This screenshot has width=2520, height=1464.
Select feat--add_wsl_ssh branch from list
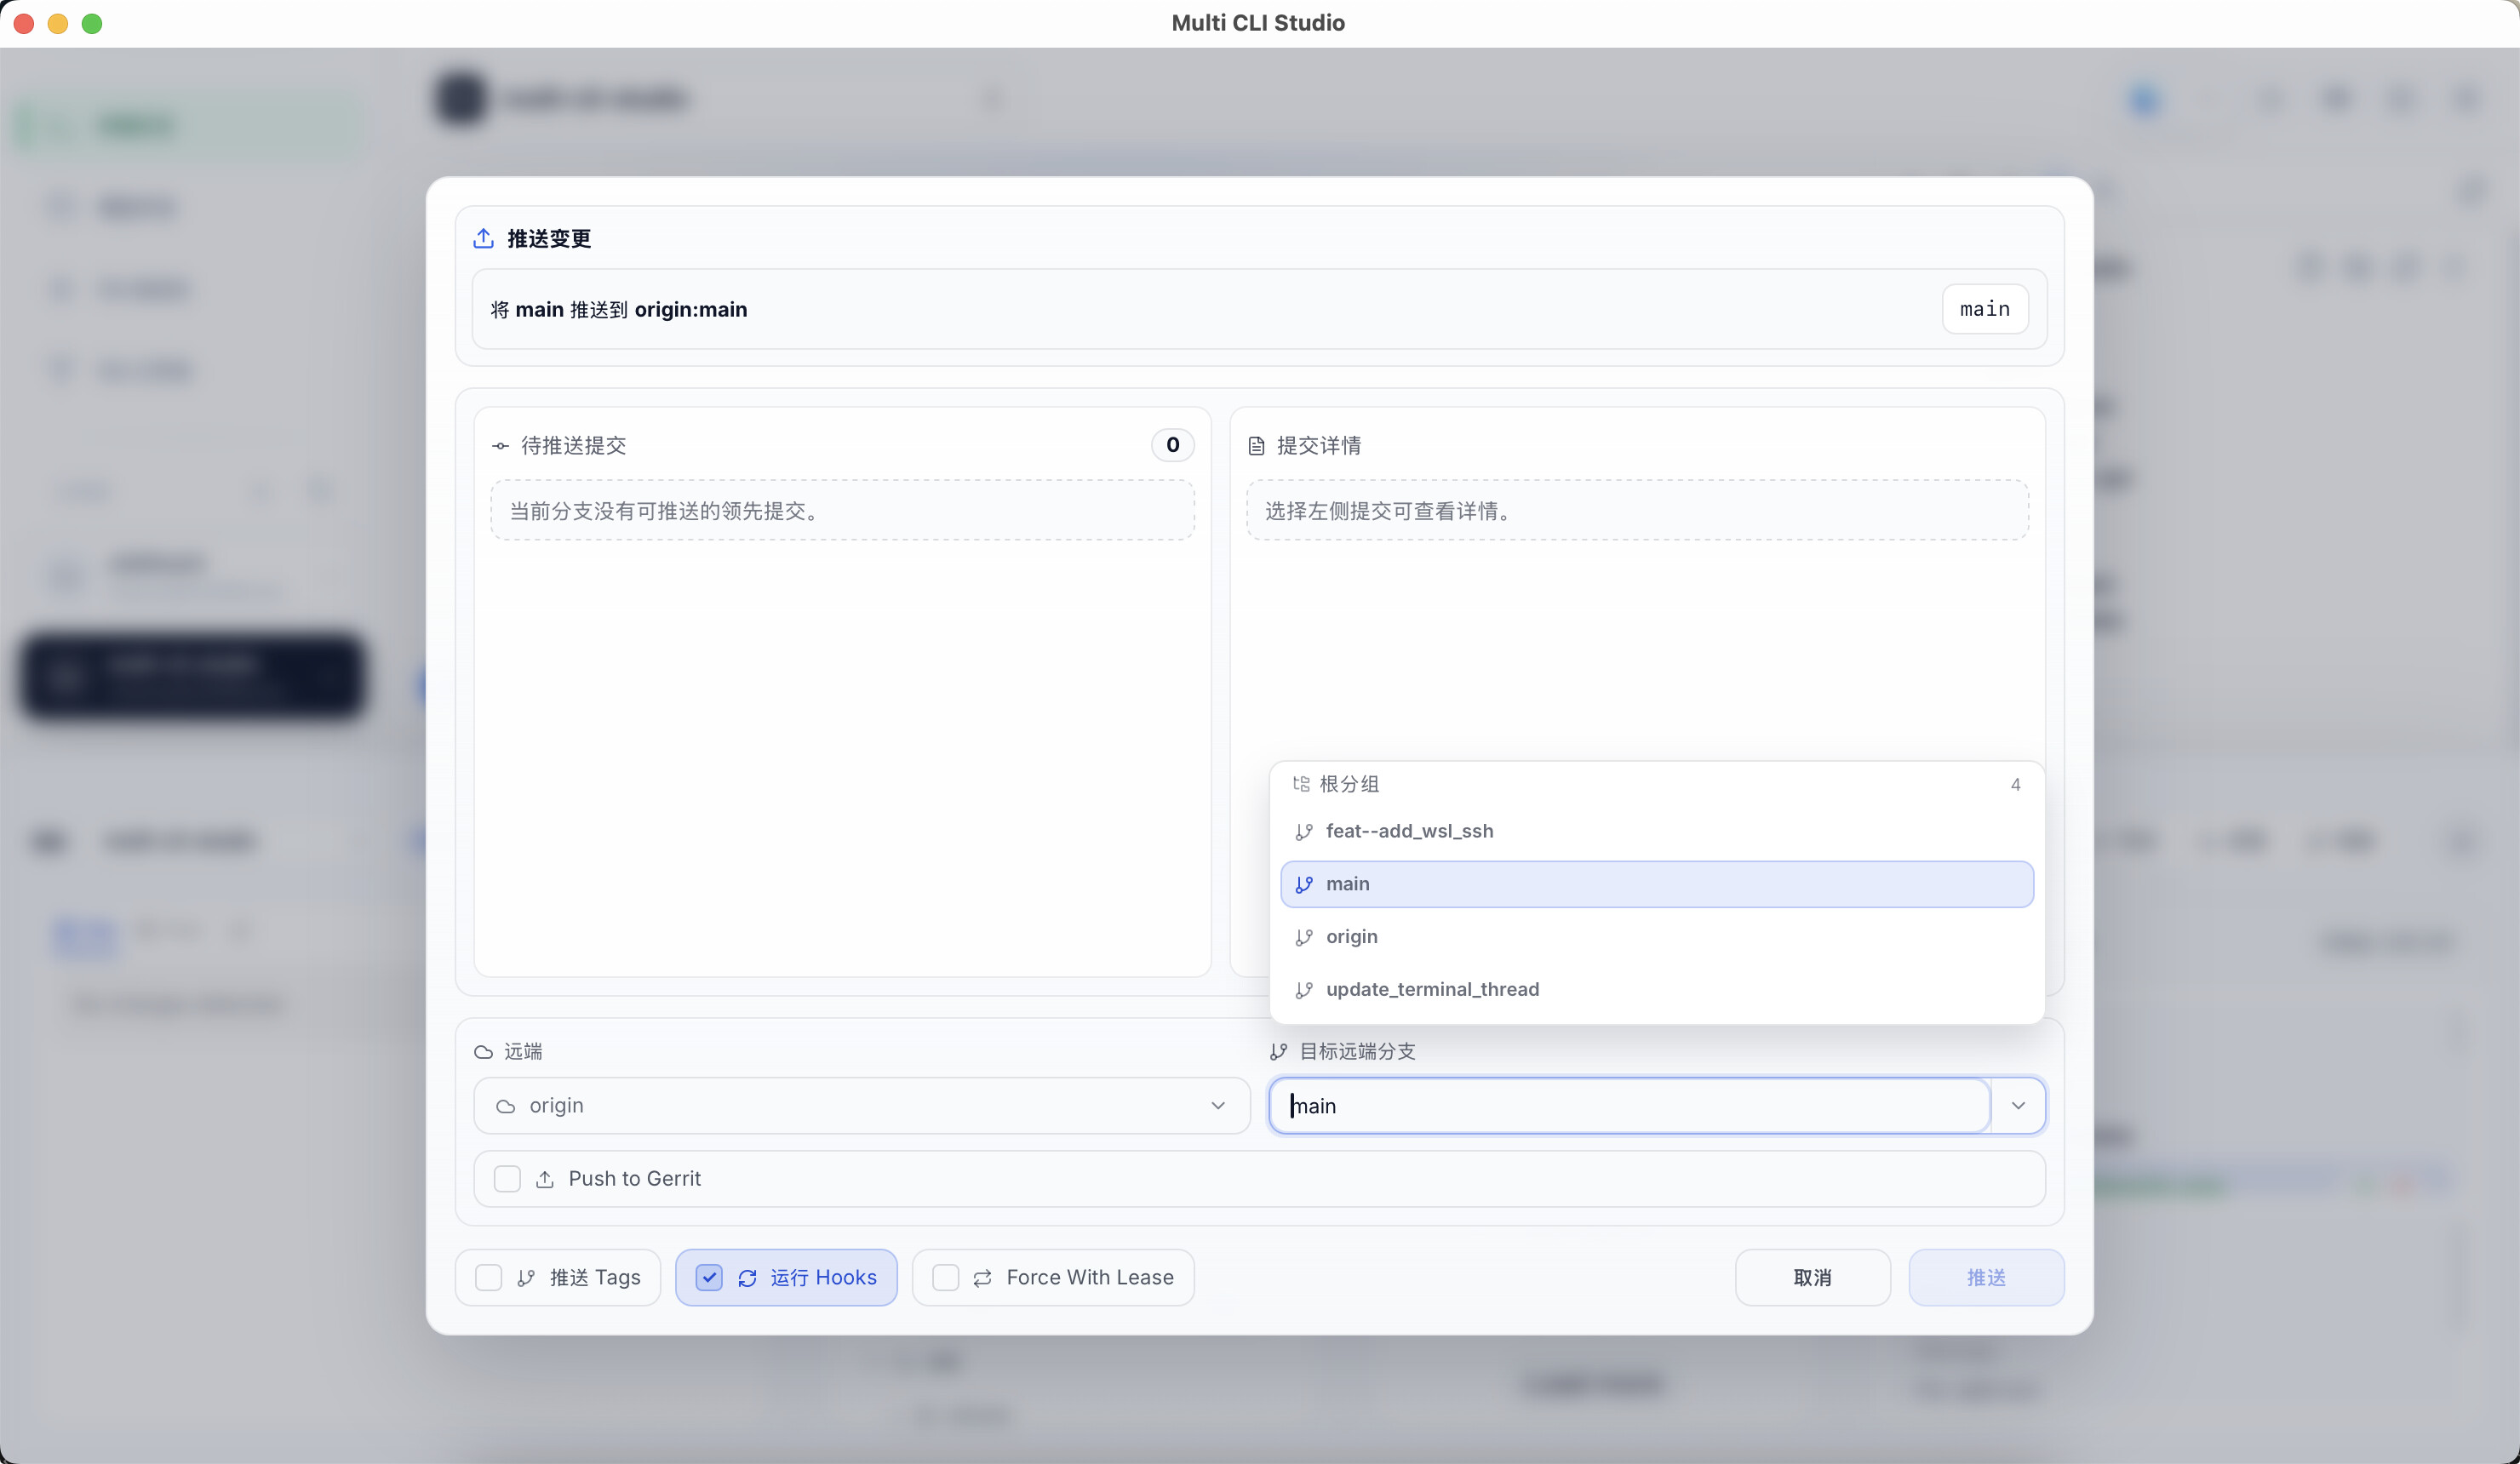point(1657,832)
